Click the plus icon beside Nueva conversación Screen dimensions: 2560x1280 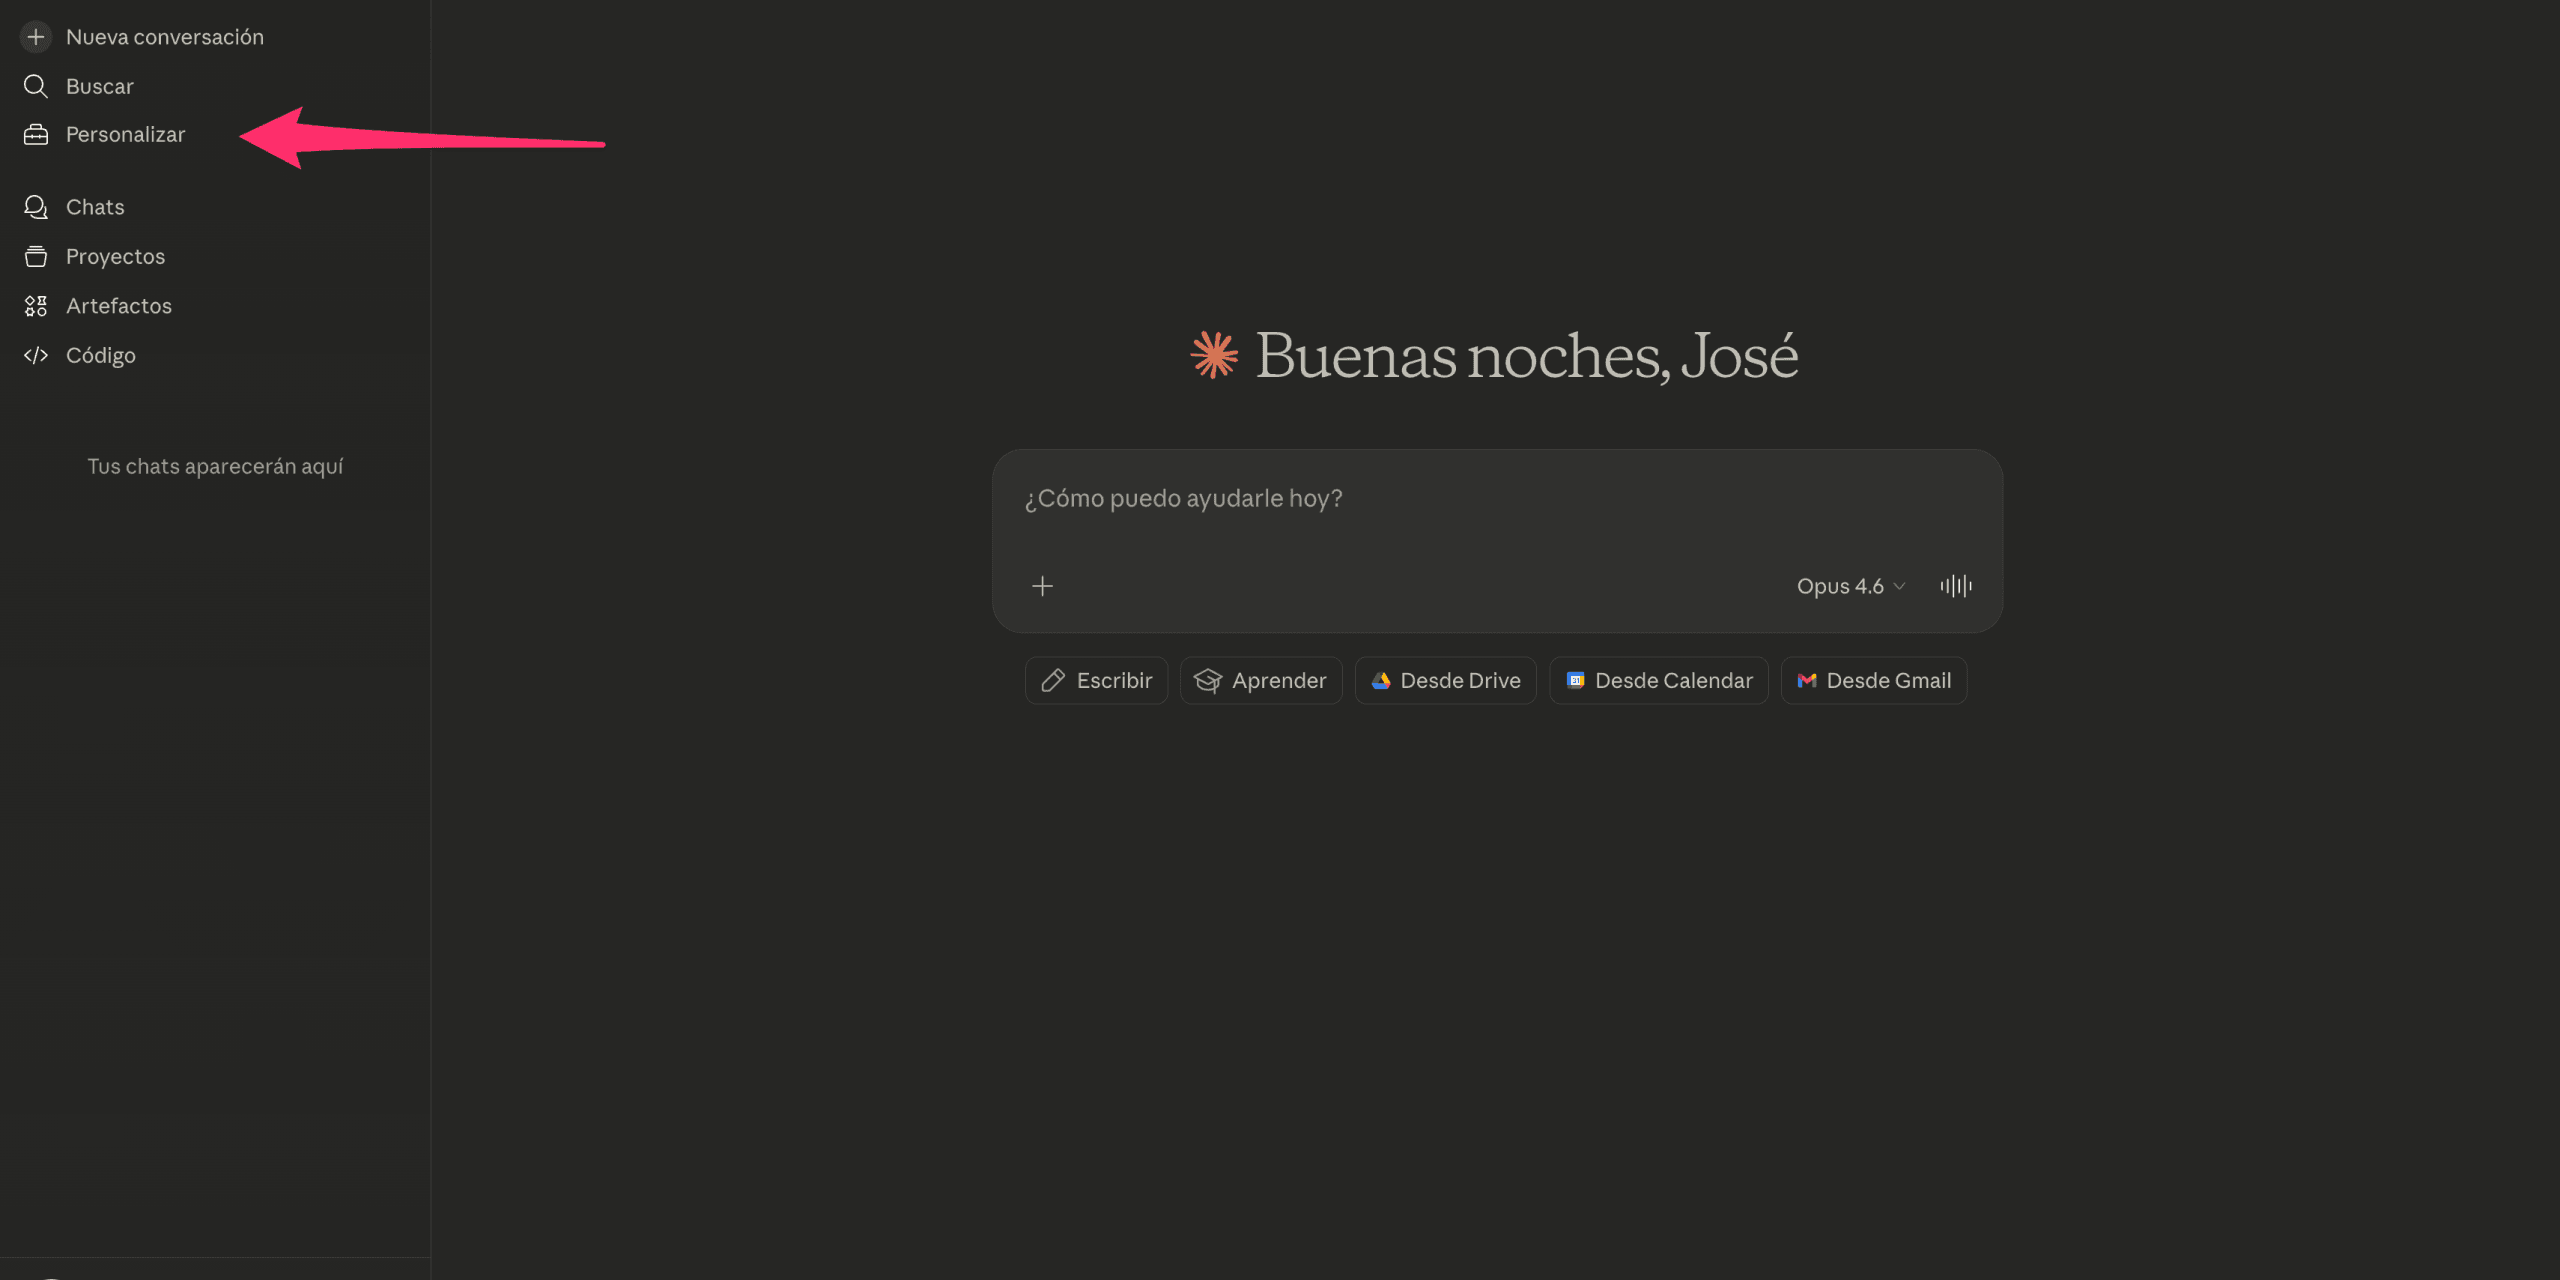(36, 37)
